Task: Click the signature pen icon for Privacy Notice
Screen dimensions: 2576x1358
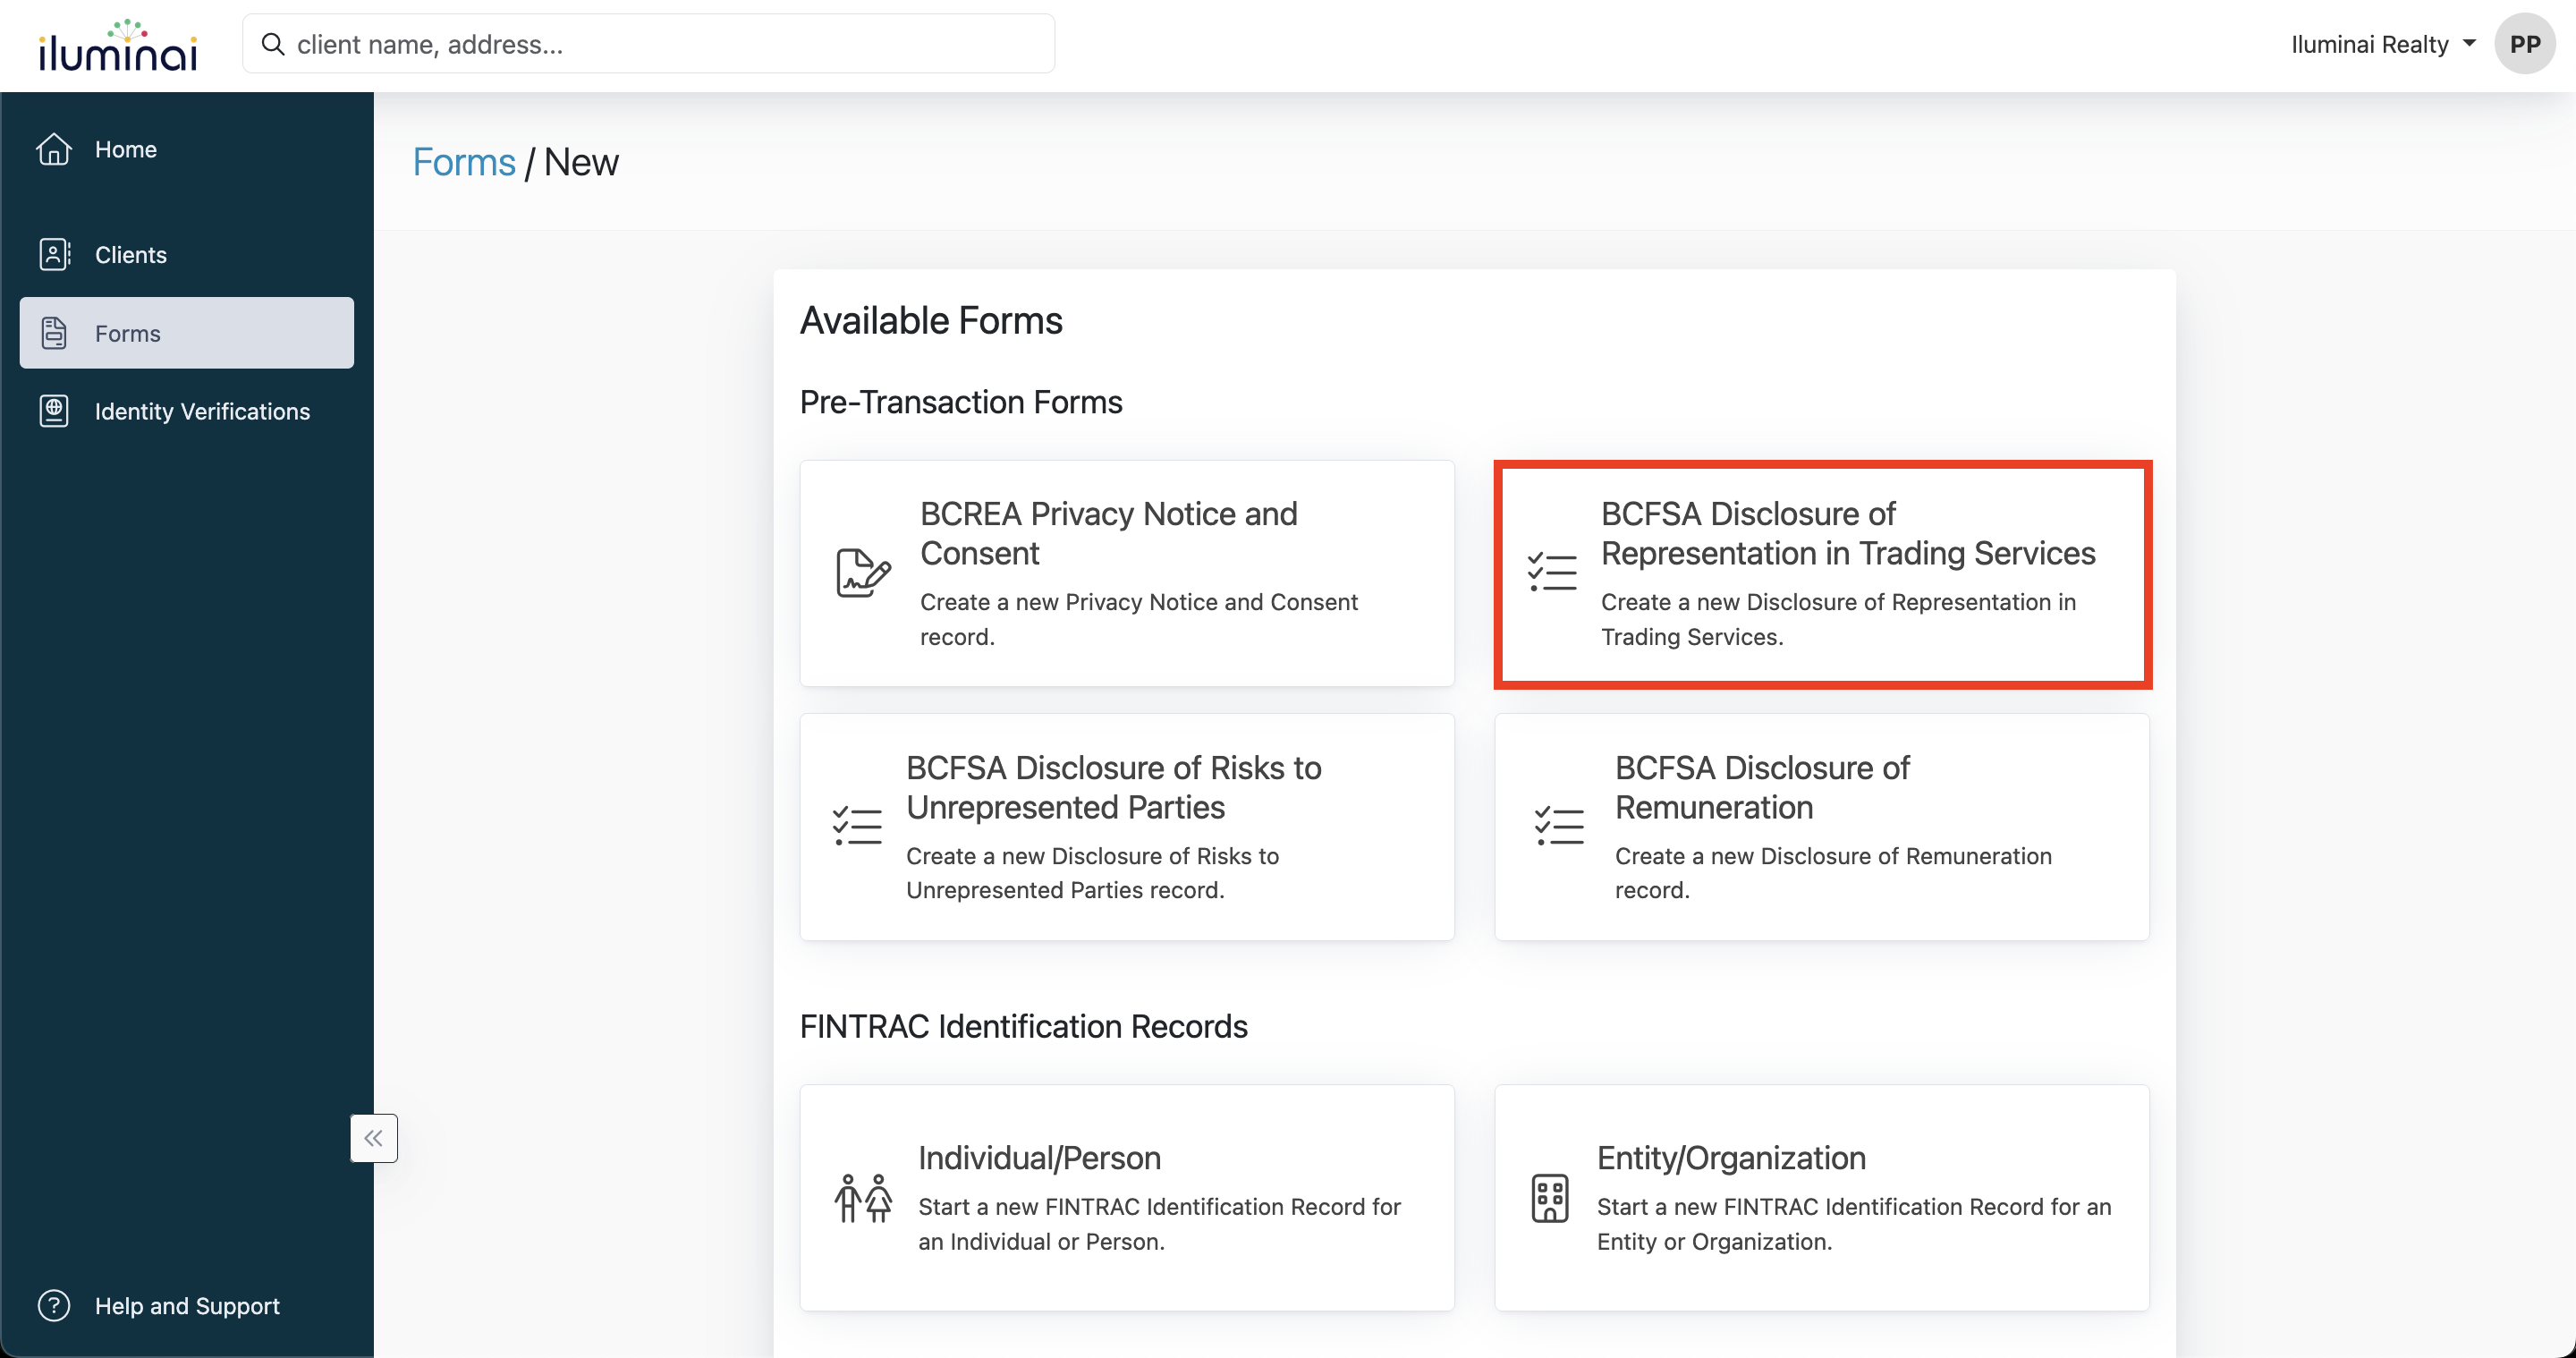Action: pyautogui.click(x=862, y=573)
